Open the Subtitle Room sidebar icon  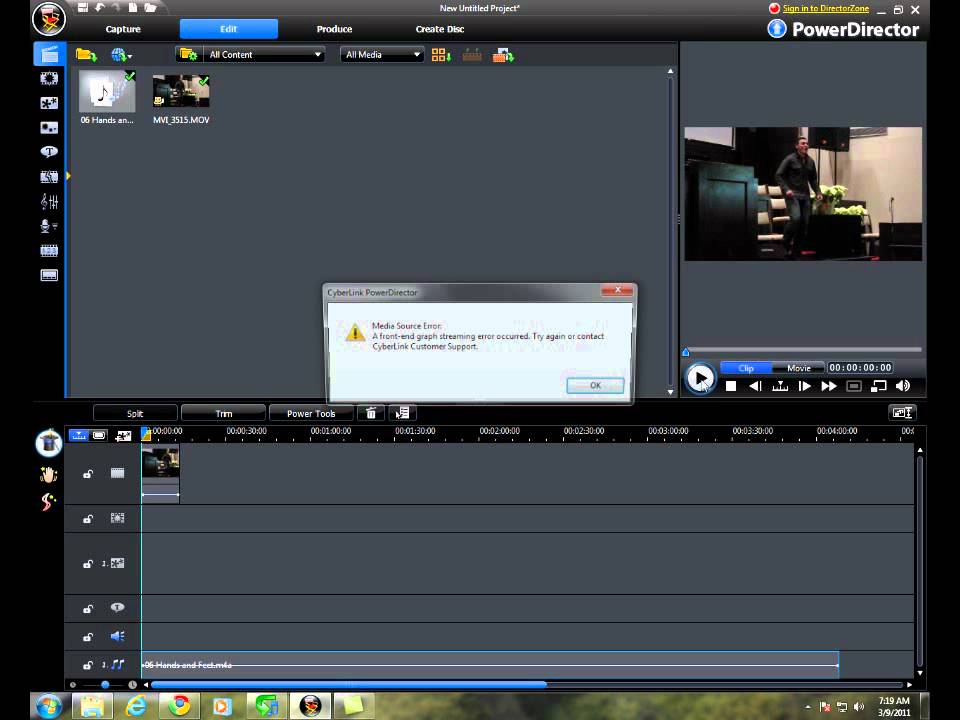pyautogui.click(x=49, y=275)
